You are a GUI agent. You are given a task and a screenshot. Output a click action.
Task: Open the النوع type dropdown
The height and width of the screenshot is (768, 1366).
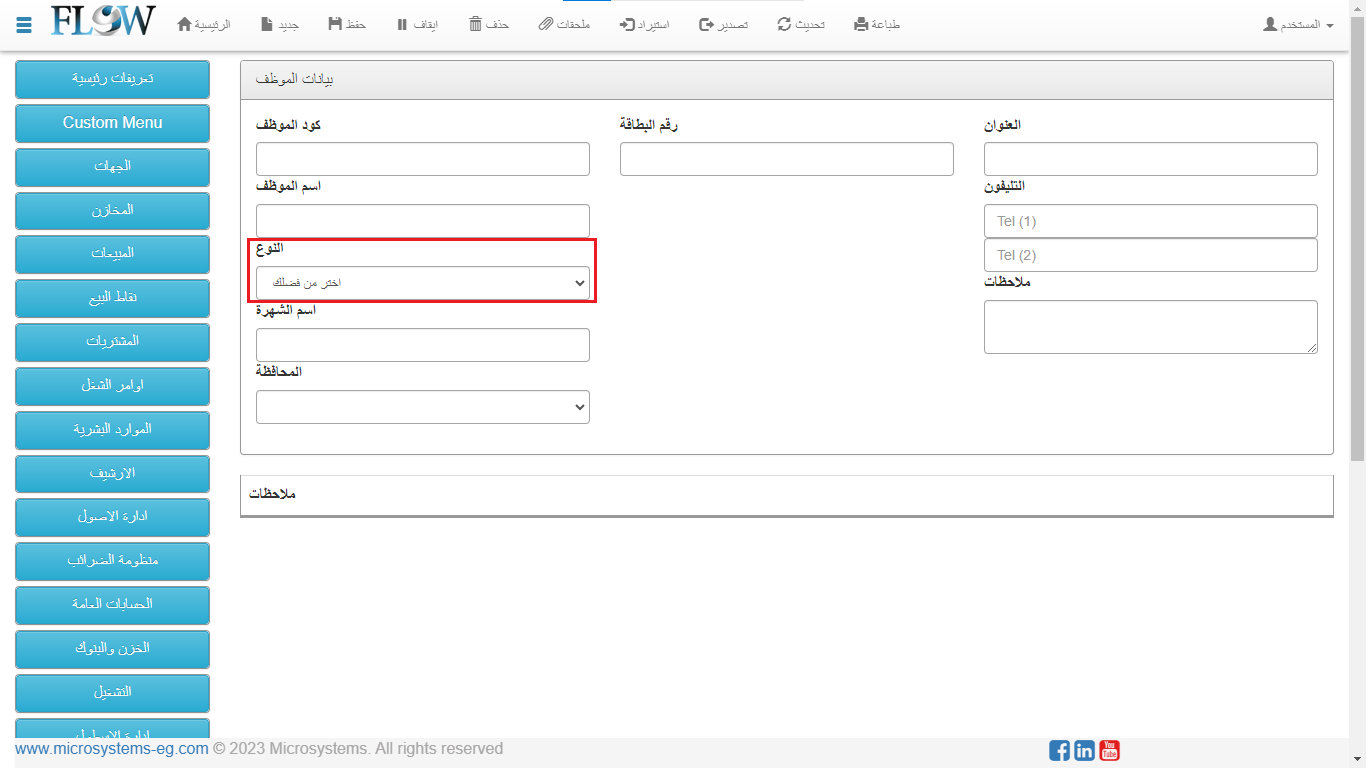422,283
